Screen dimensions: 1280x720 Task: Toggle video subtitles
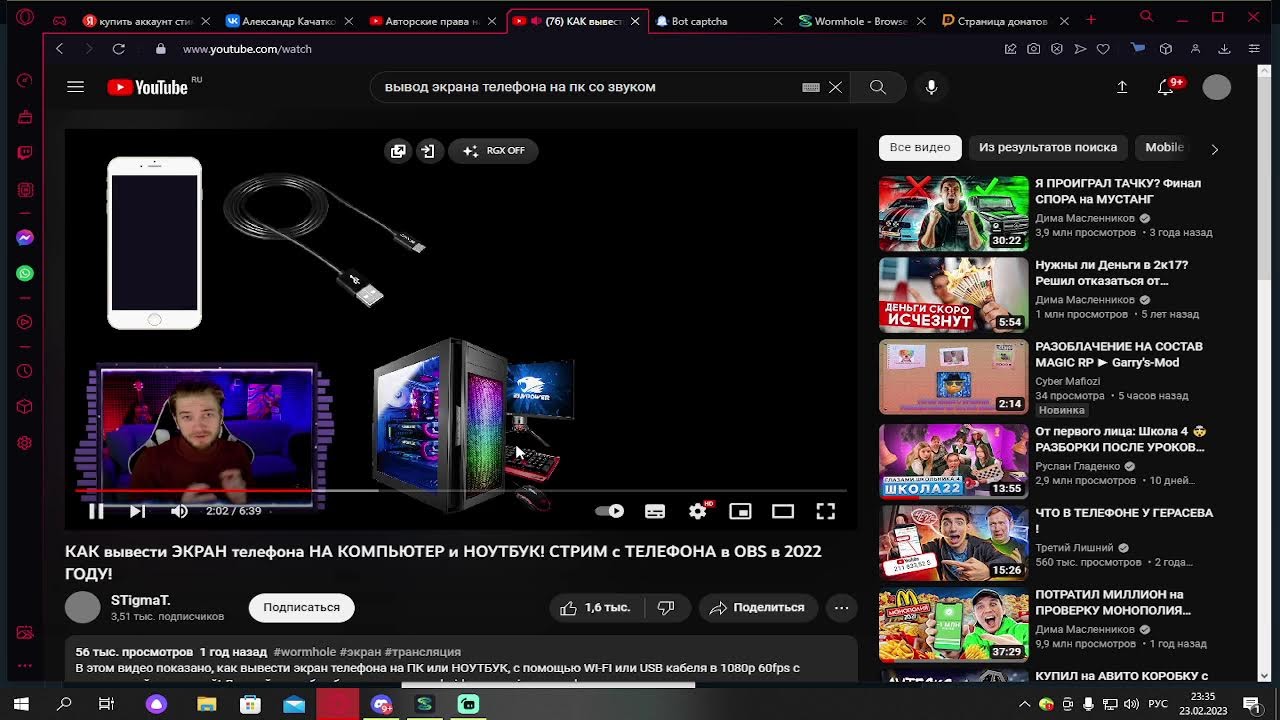655,511
